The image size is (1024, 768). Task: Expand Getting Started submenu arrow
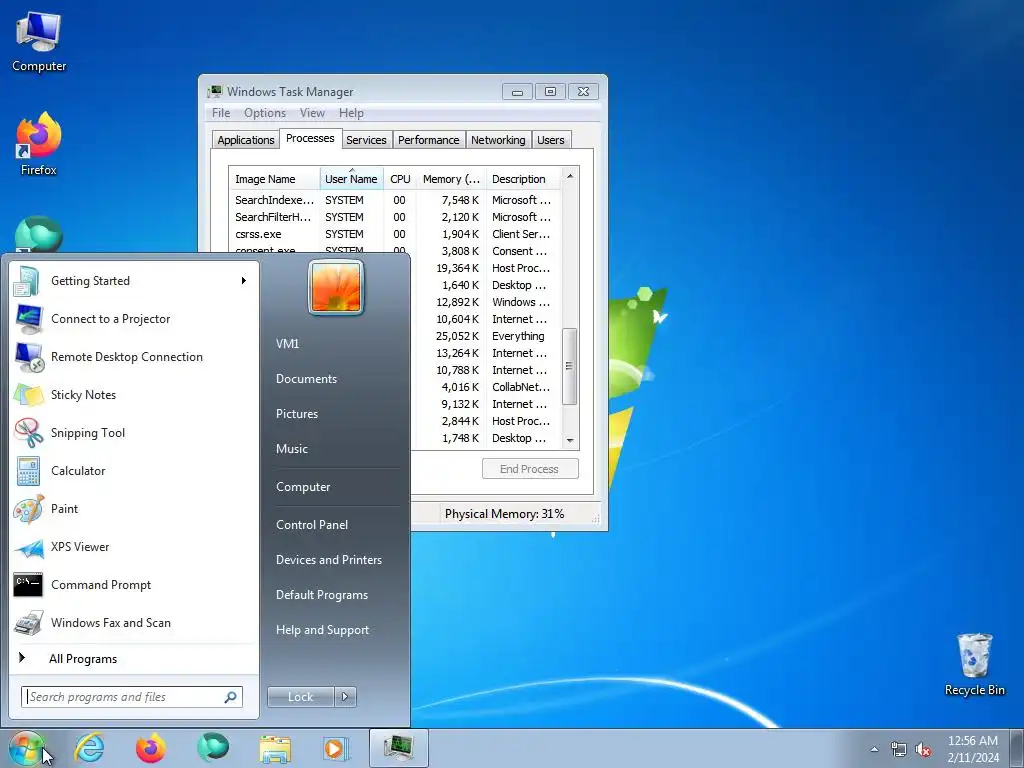point(244,281)
